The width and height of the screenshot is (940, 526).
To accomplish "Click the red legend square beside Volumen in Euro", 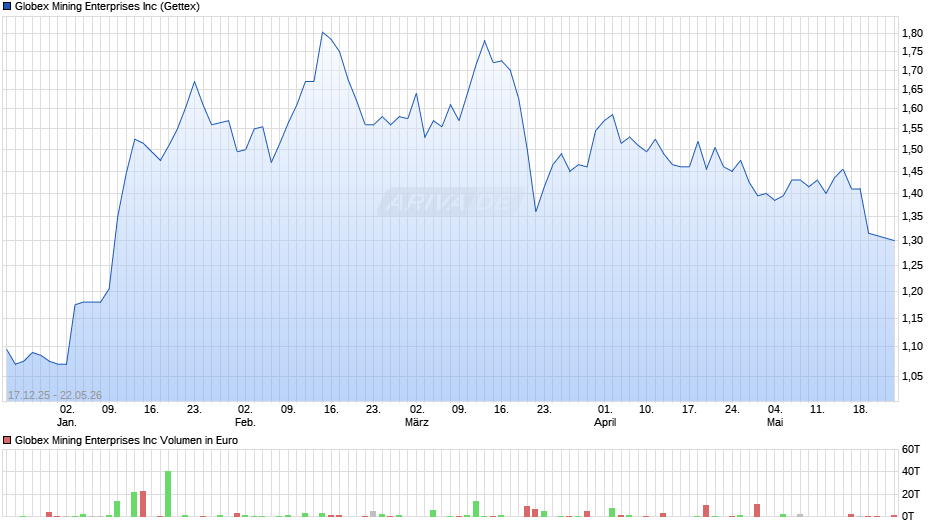I will coord(7,440).
